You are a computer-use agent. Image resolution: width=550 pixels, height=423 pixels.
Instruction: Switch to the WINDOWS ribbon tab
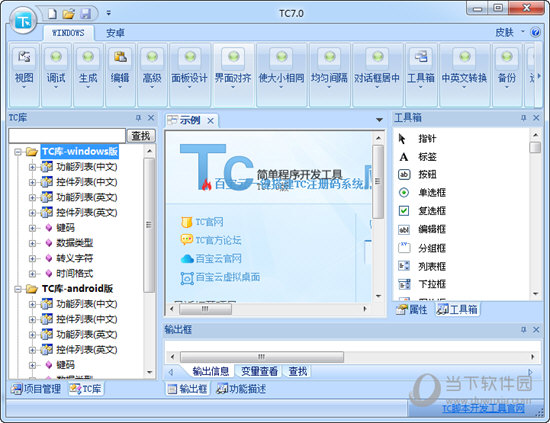coord(68,33)
